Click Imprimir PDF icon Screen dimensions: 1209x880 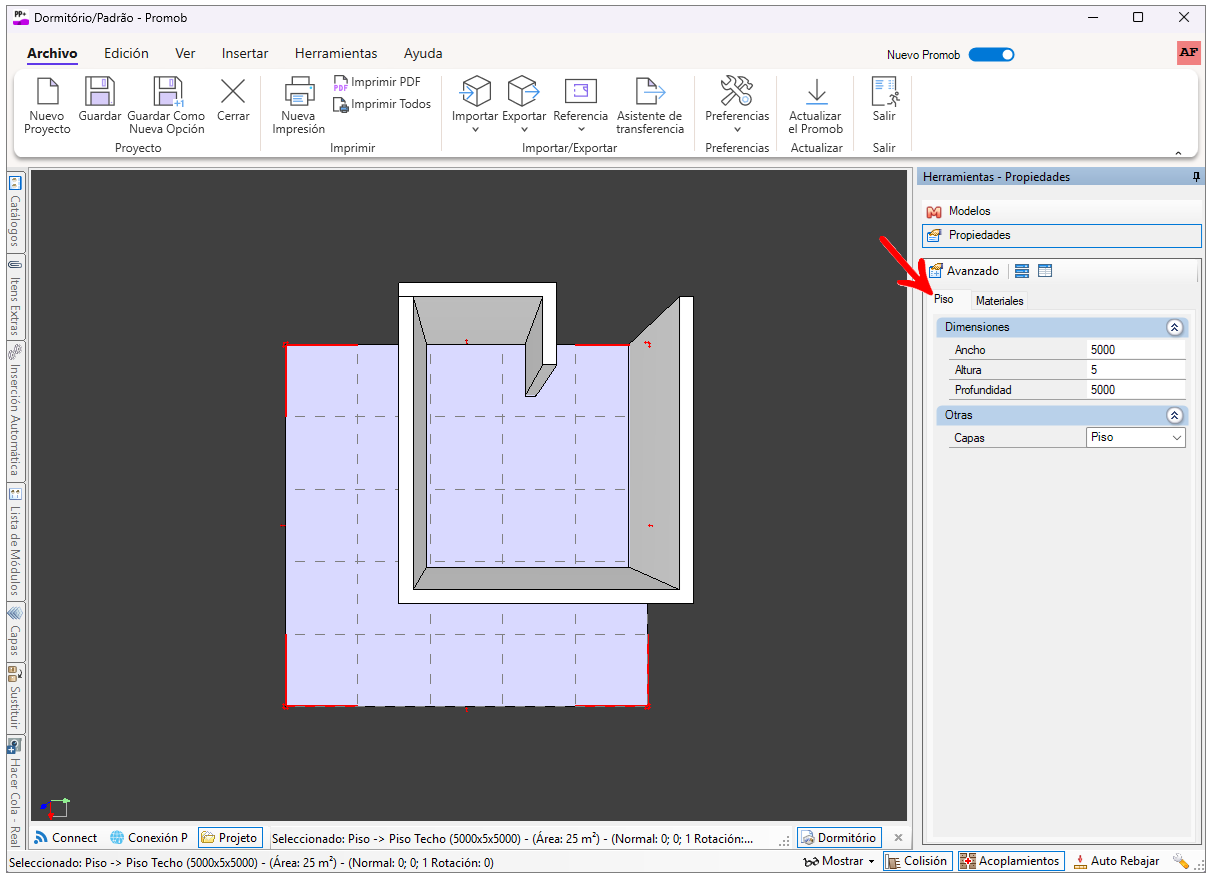[341, 83]
